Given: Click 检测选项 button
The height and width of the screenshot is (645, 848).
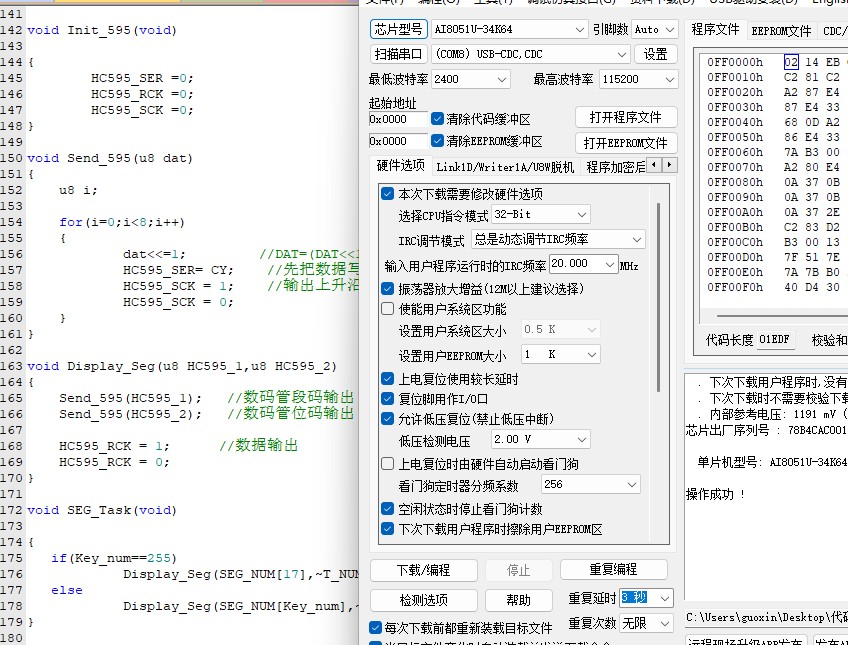Looking at the screenshot, I should point(423,600).
